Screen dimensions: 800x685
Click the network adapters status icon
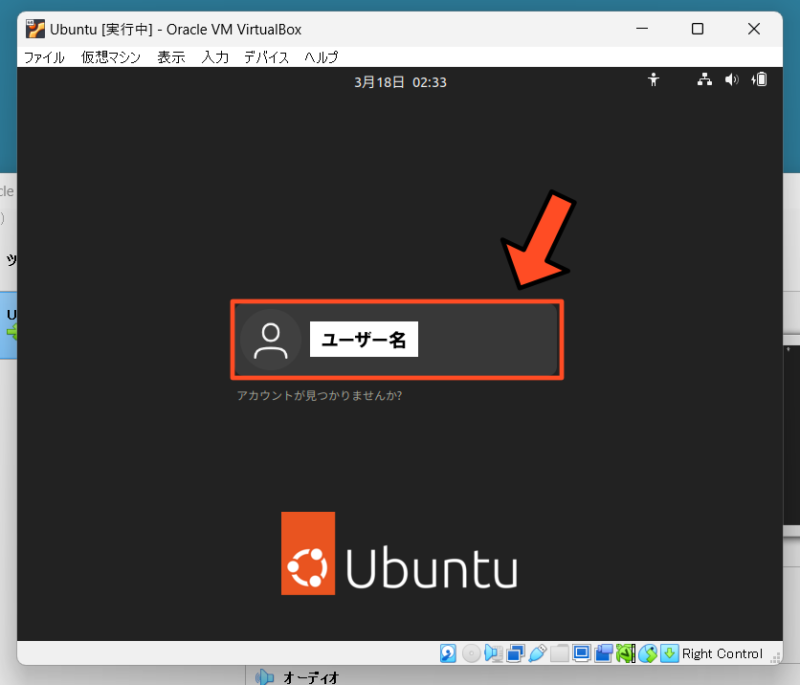click(x=515, y=653)
